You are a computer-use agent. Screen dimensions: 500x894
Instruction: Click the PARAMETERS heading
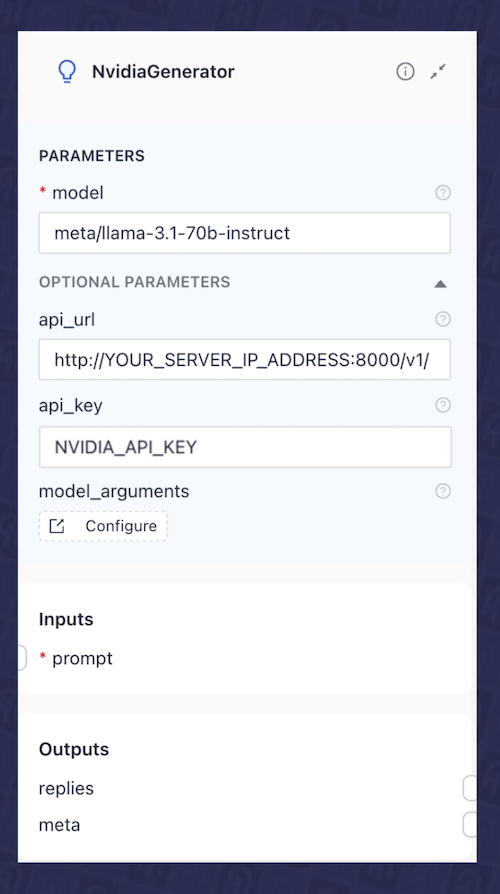click(92, 156)
